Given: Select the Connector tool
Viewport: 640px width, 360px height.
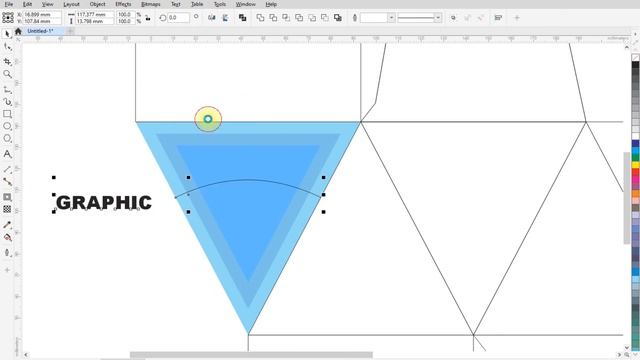Looking at the screenshot, I should click(7, 182).
